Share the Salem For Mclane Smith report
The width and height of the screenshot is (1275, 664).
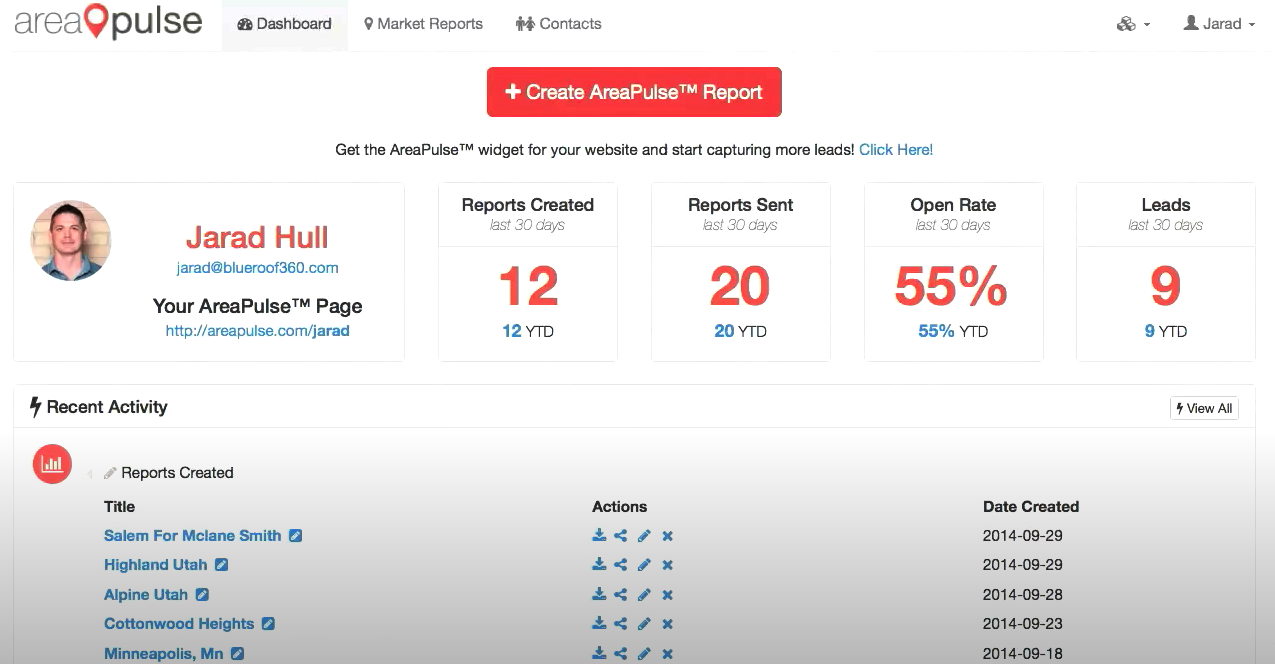coord(621,536)
